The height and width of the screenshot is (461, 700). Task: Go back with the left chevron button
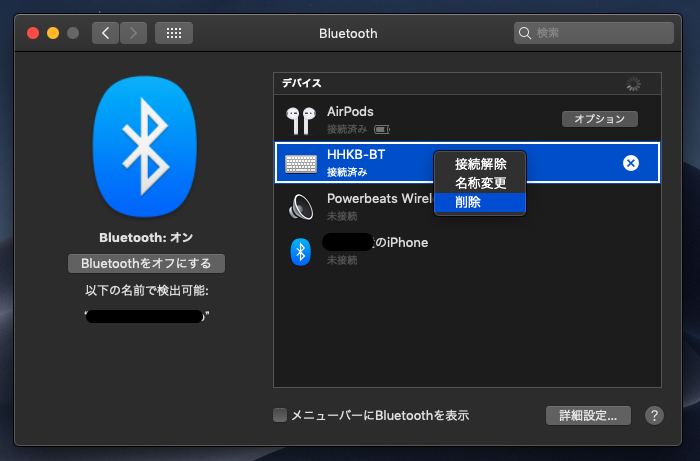105,33
